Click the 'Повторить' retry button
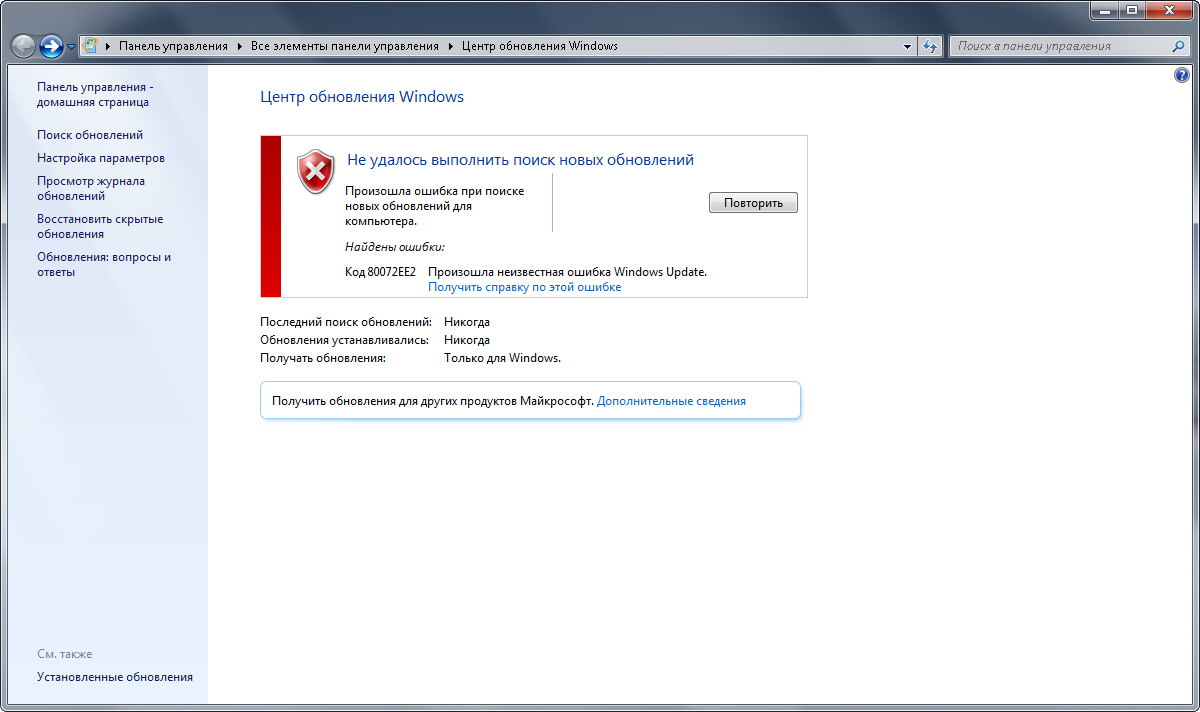The height and width of the screenshot is (712, 1200). click(753, 203)
